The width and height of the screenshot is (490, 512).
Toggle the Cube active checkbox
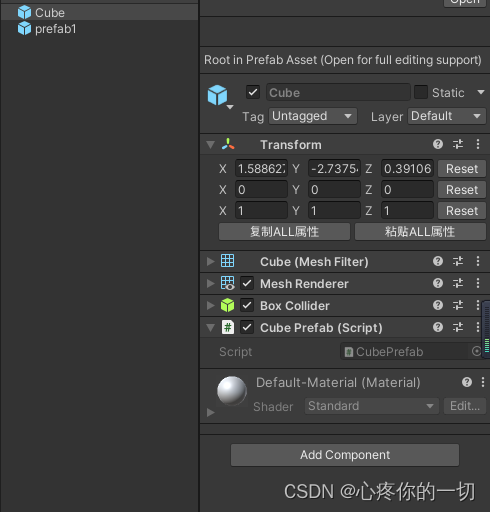[x=253, y=92]
